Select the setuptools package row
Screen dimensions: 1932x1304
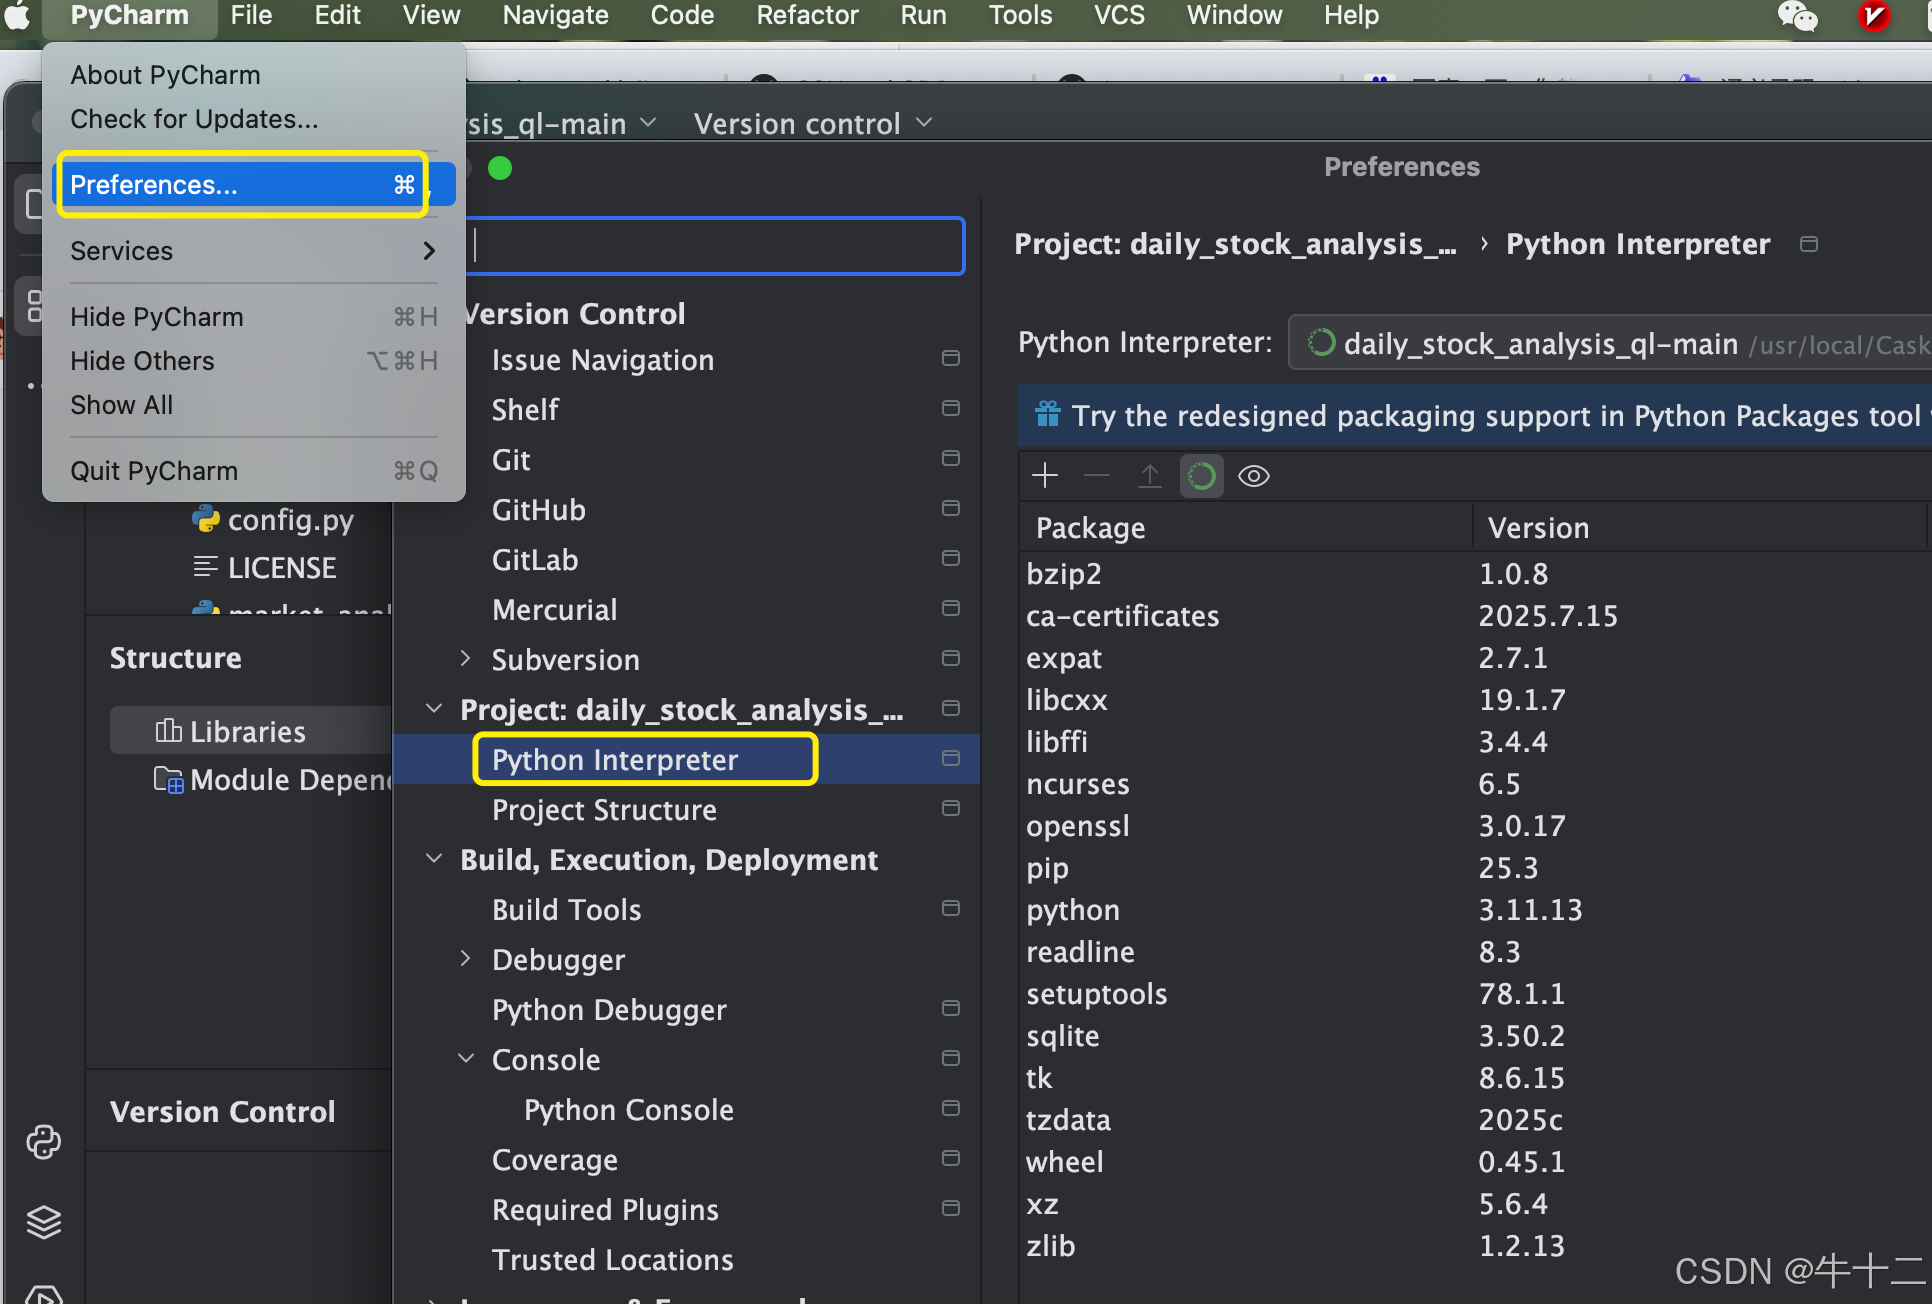1097,994
